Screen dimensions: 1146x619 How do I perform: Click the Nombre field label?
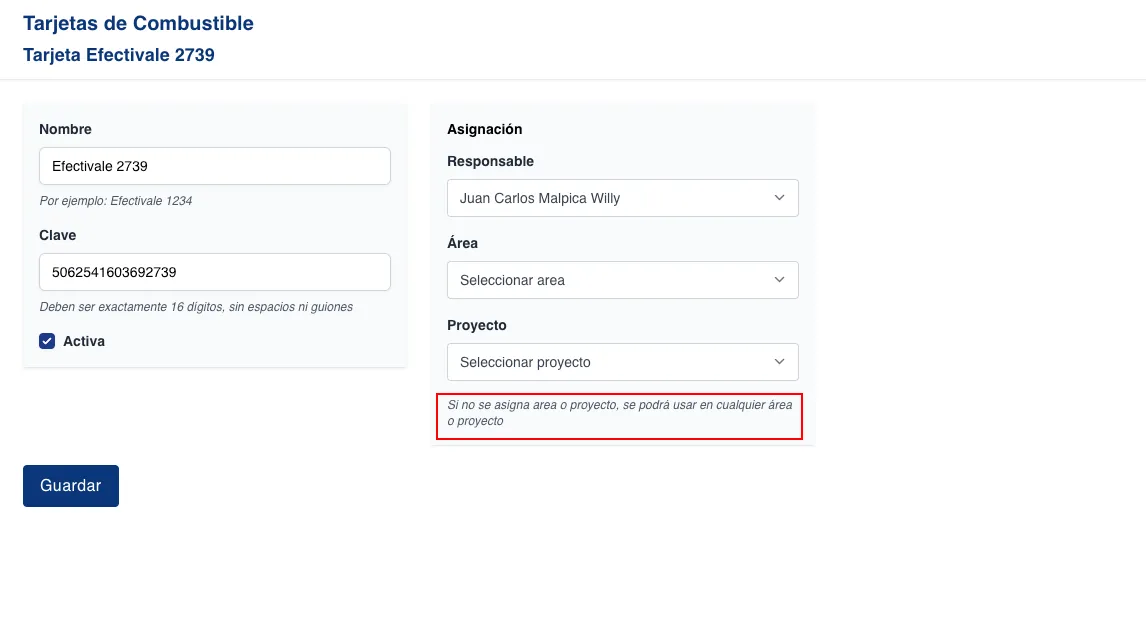tap(65, 129)
